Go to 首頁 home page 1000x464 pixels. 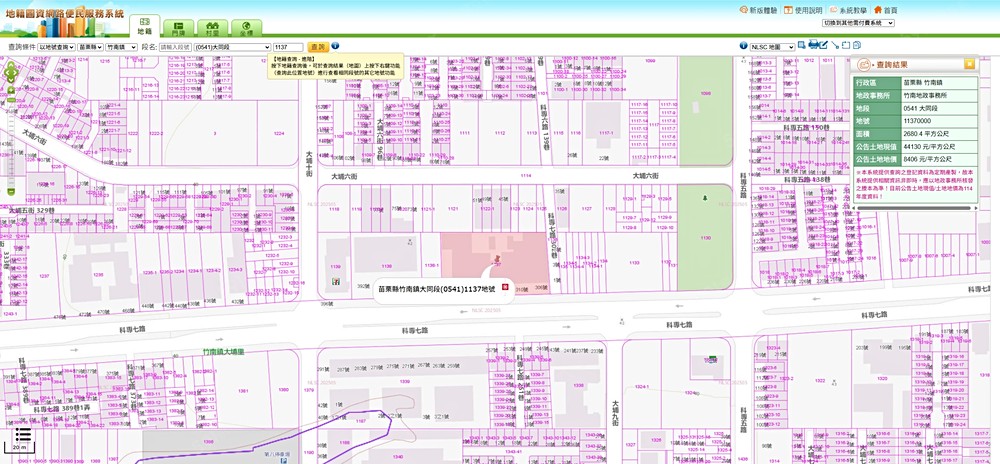point(885,10)
